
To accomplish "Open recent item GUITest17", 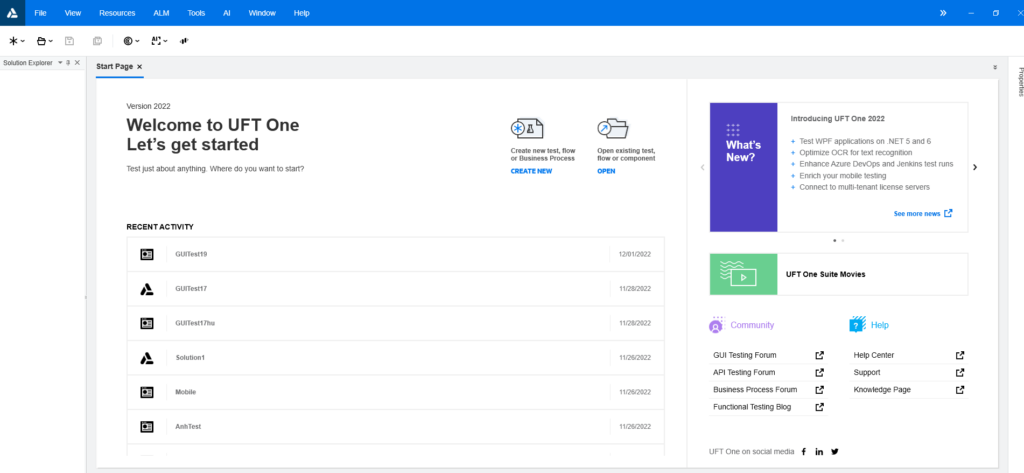I will click(396, 289).
